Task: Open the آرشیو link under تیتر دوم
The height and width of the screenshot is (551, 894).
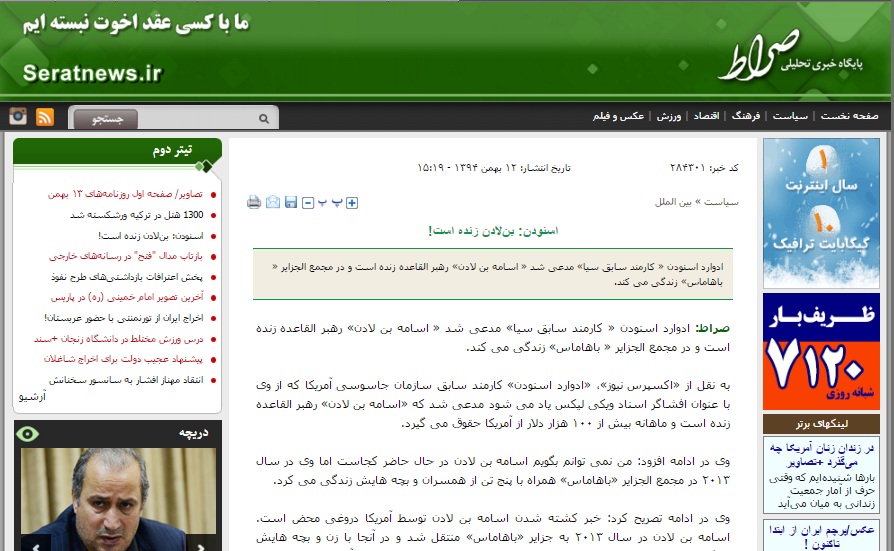Action: 33,396
